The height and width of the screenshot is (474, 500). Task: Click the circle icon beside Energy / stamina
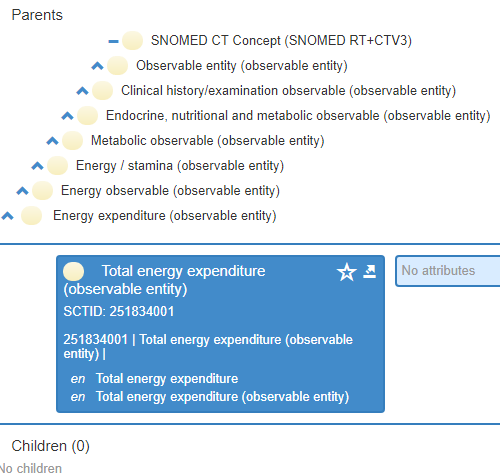pos(57,166)
